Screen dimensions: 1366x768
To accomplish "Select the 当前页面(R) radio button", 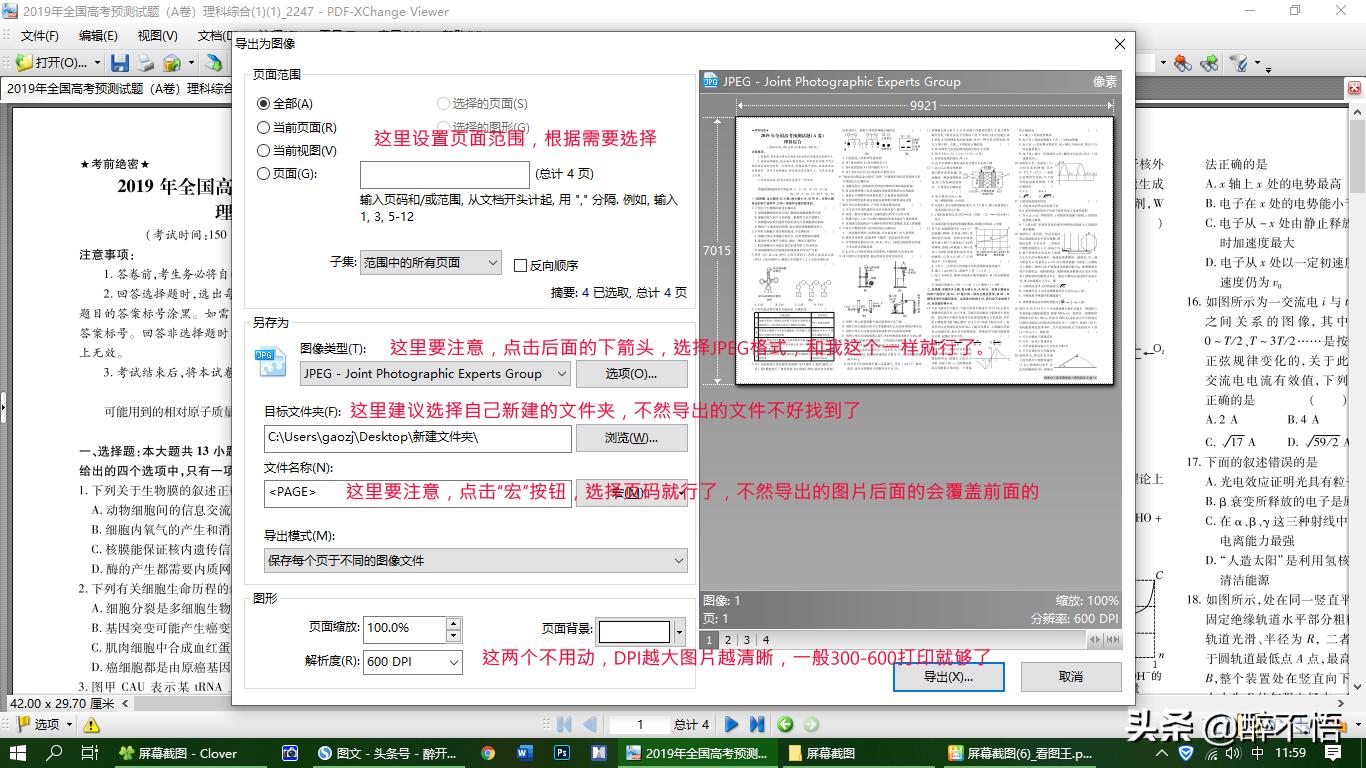I will [x=261, y=127].
